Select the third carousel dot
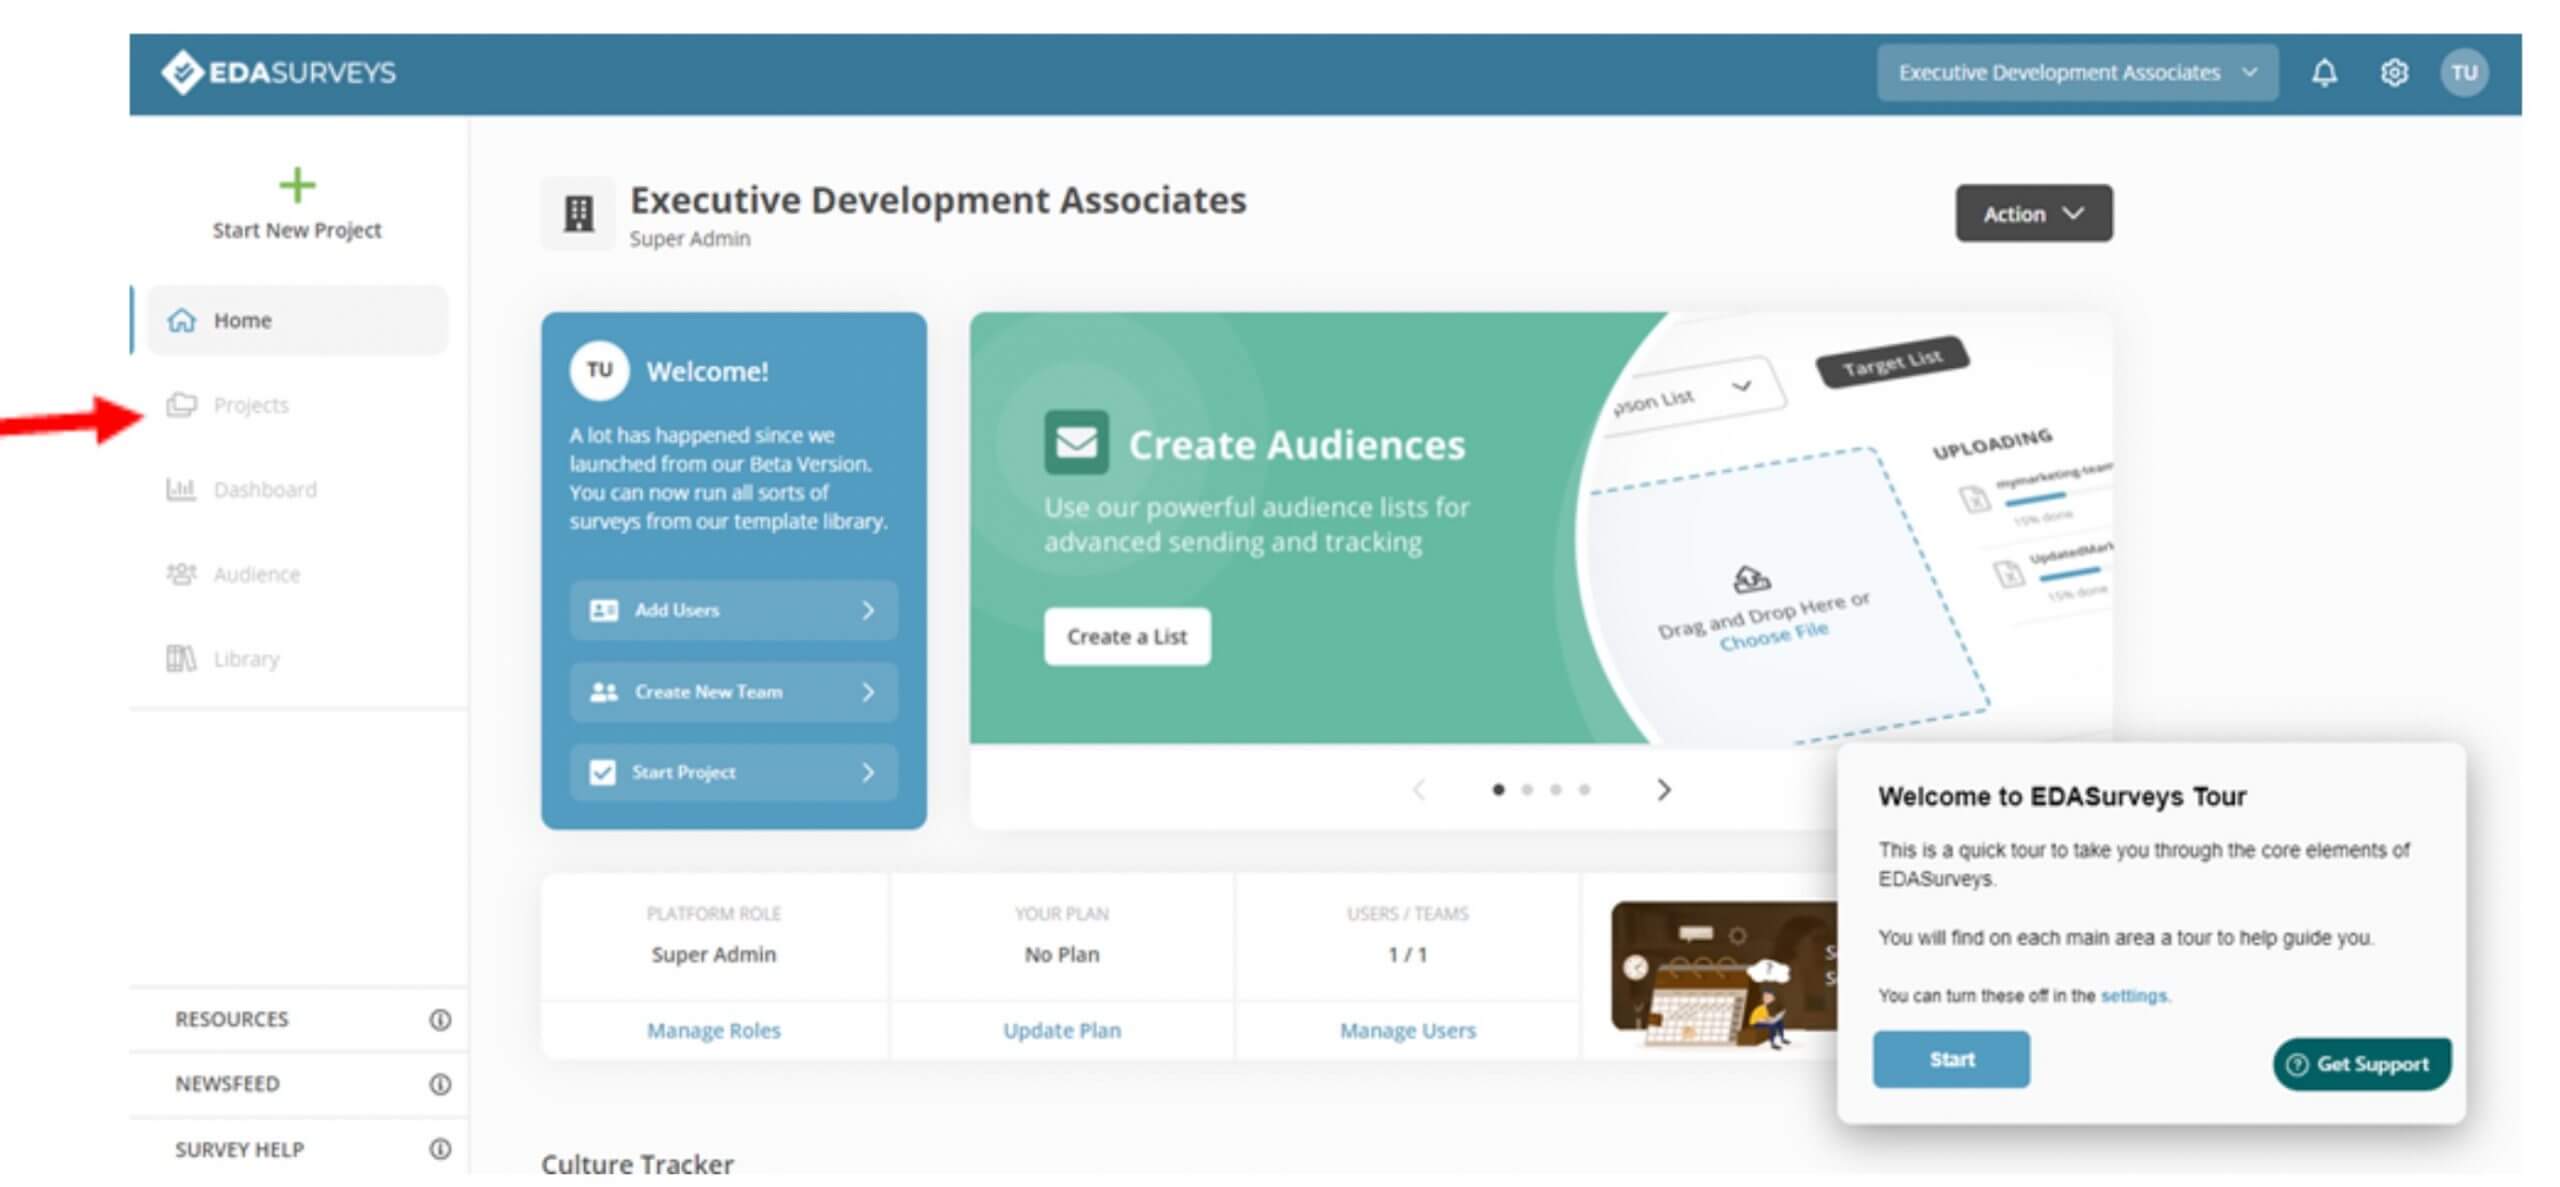Viewport: 2560px width, 1187px height. (1556, 790)
